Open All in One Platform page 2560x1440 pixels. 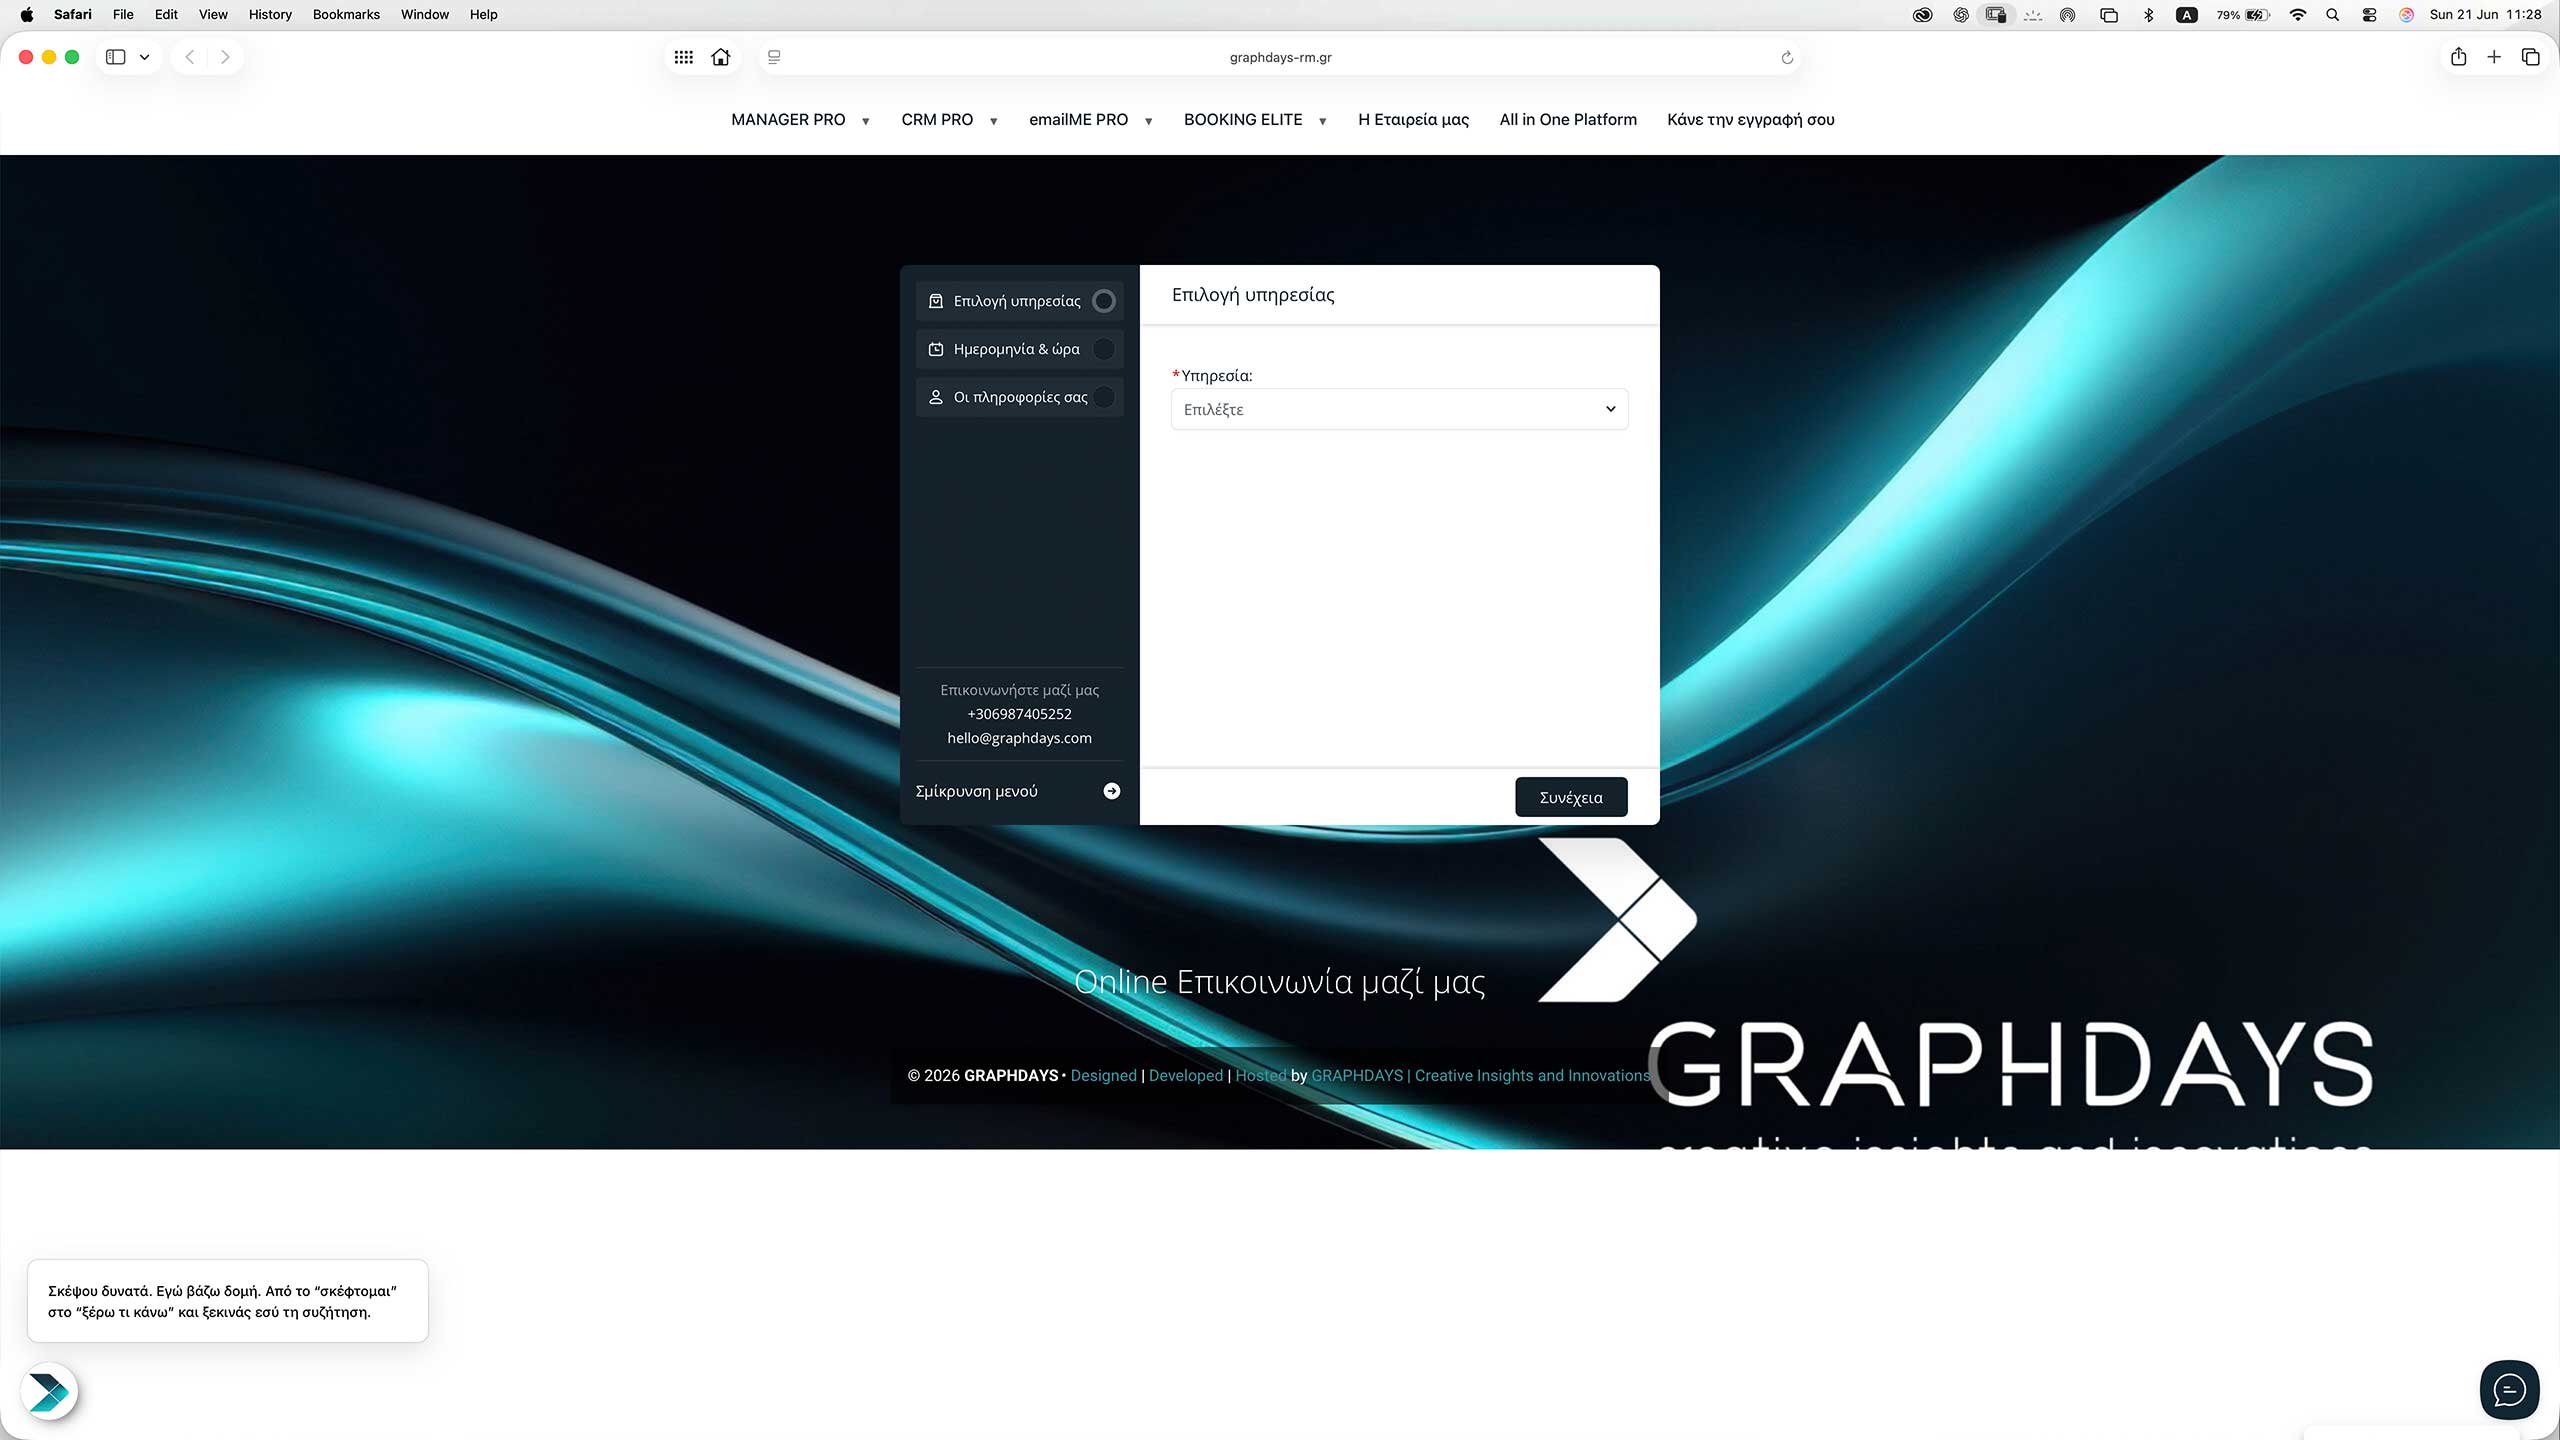(1568, 119)
